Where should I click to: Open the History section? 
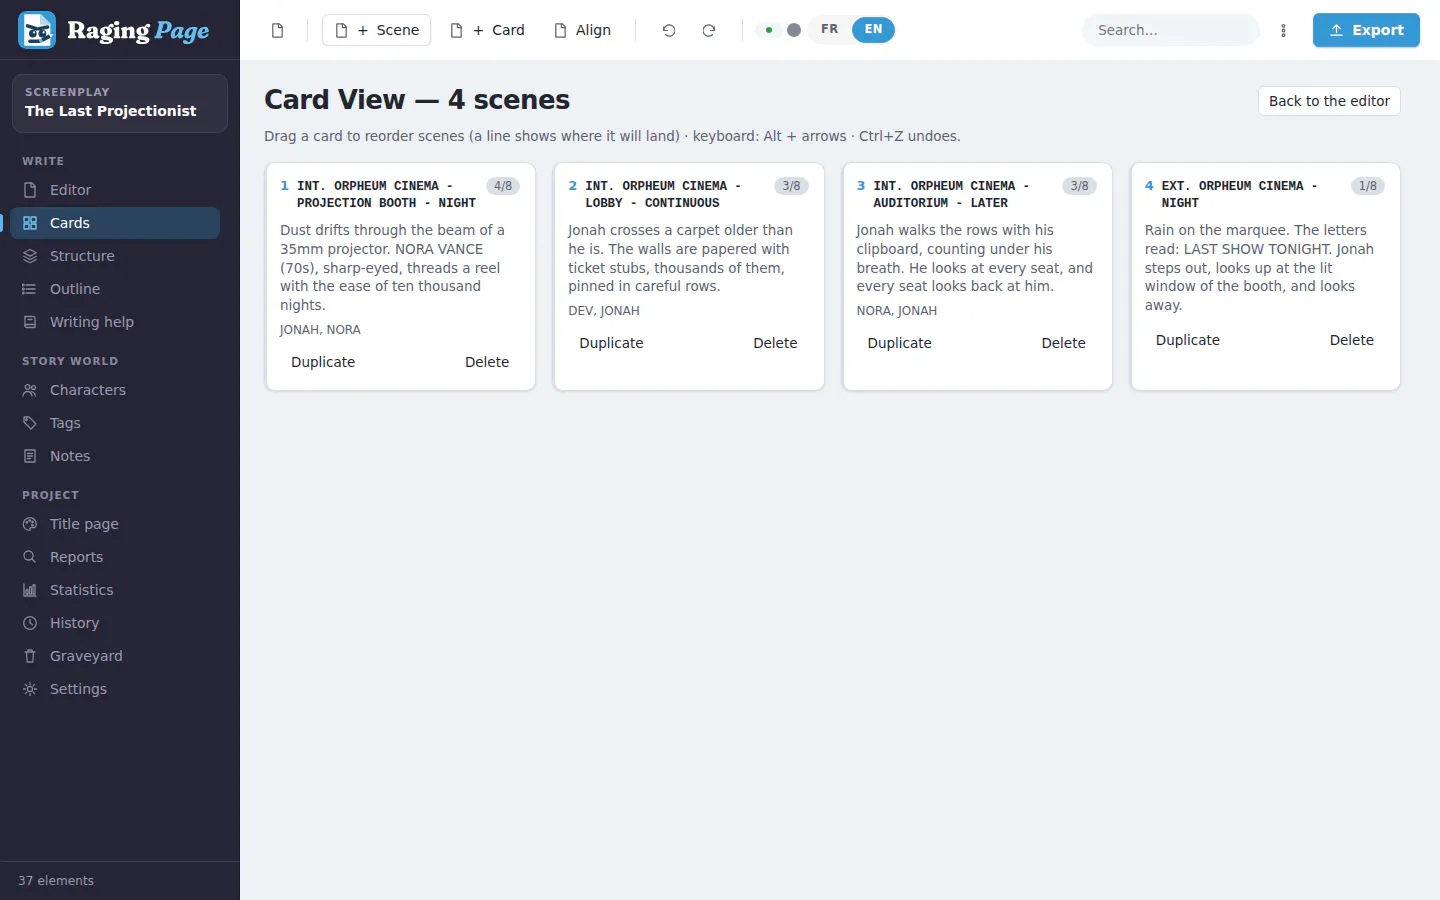115,623
